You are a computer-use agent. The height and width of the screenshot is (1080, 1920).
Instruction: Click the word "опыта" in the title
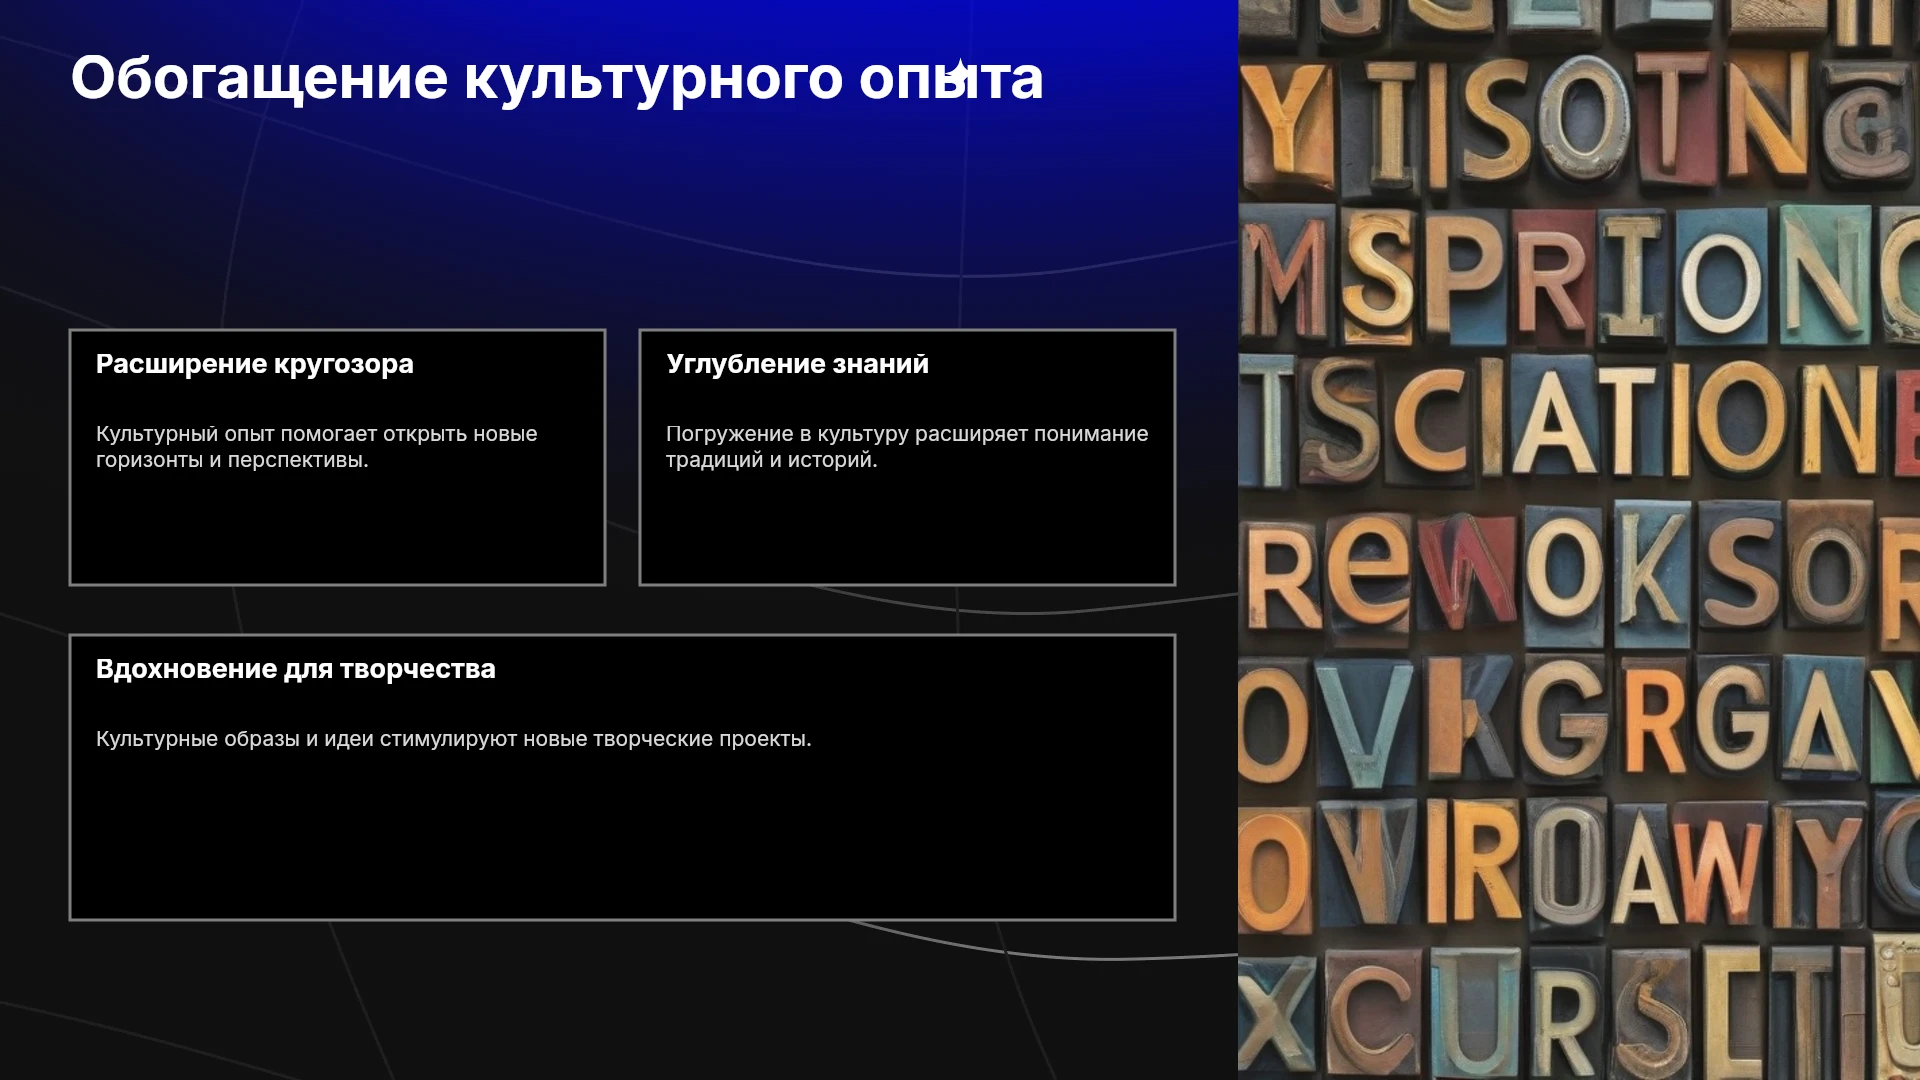[x=951, y=79]
